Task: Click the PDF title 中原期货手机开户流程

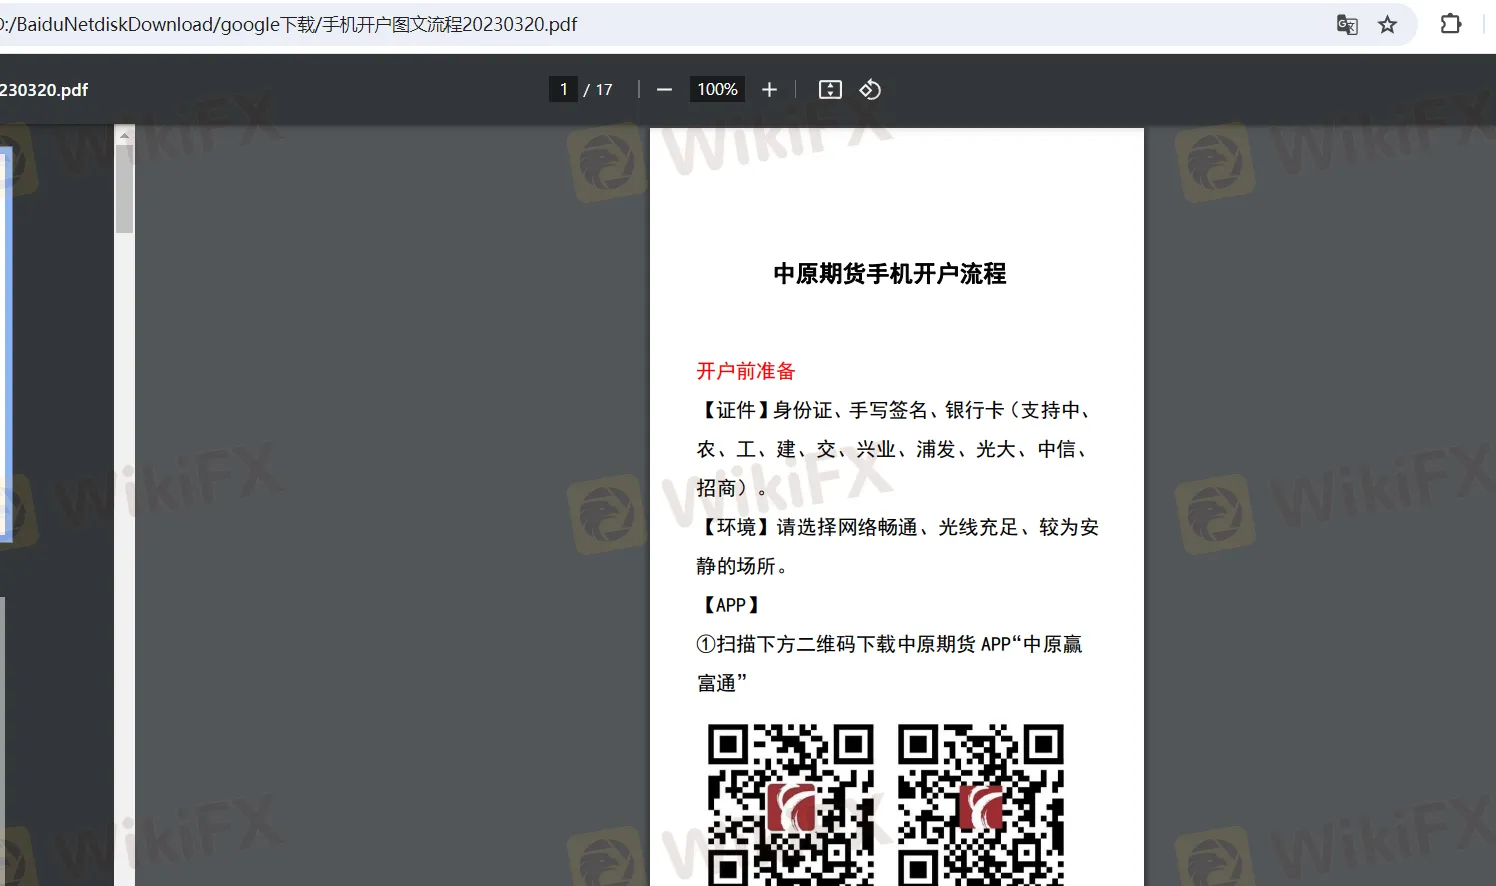Action: tap(890, 274)
